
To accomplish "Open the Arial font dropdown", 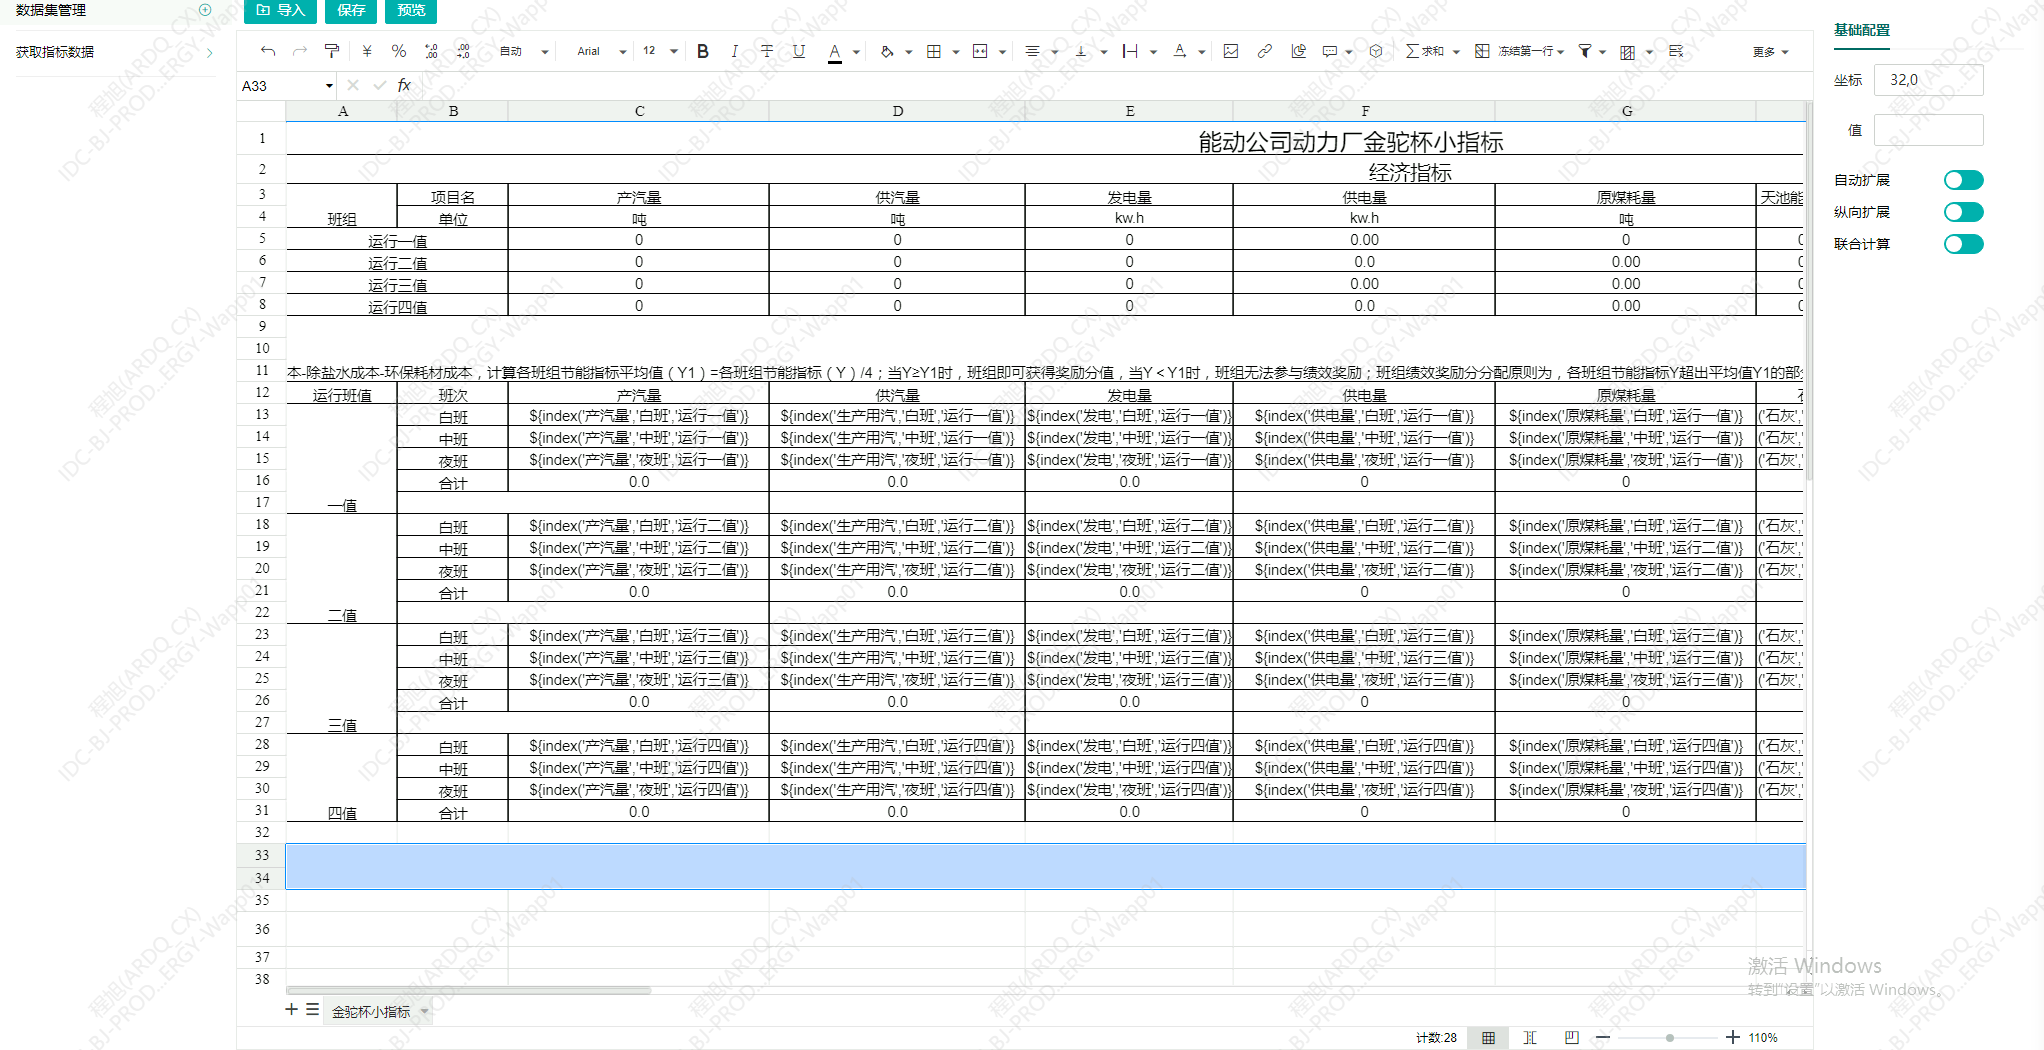I will click(601, 51).
